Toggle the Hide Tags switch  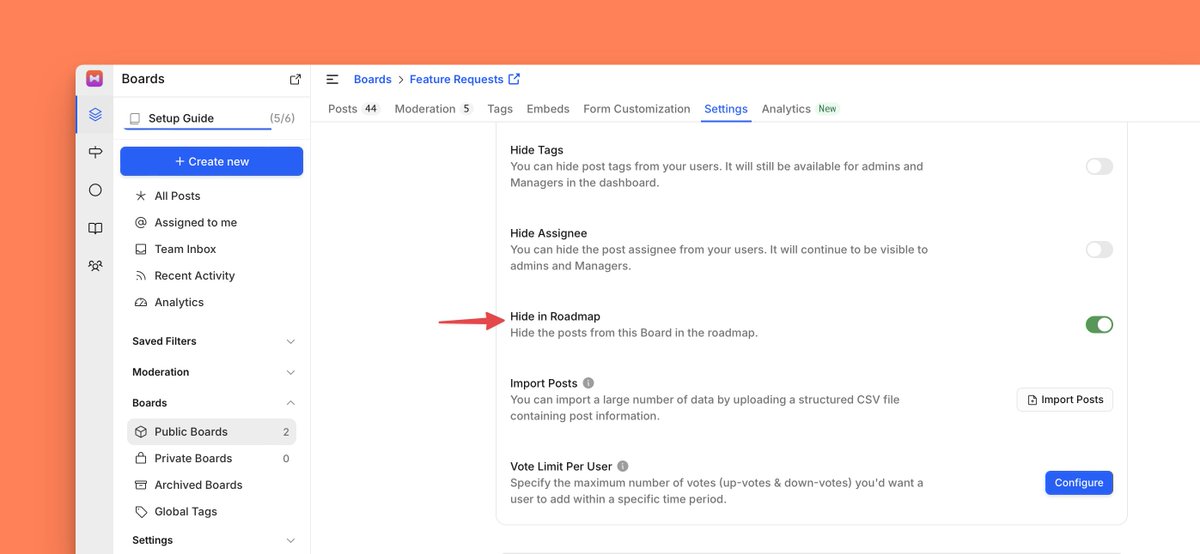[x=1099, y=167]
